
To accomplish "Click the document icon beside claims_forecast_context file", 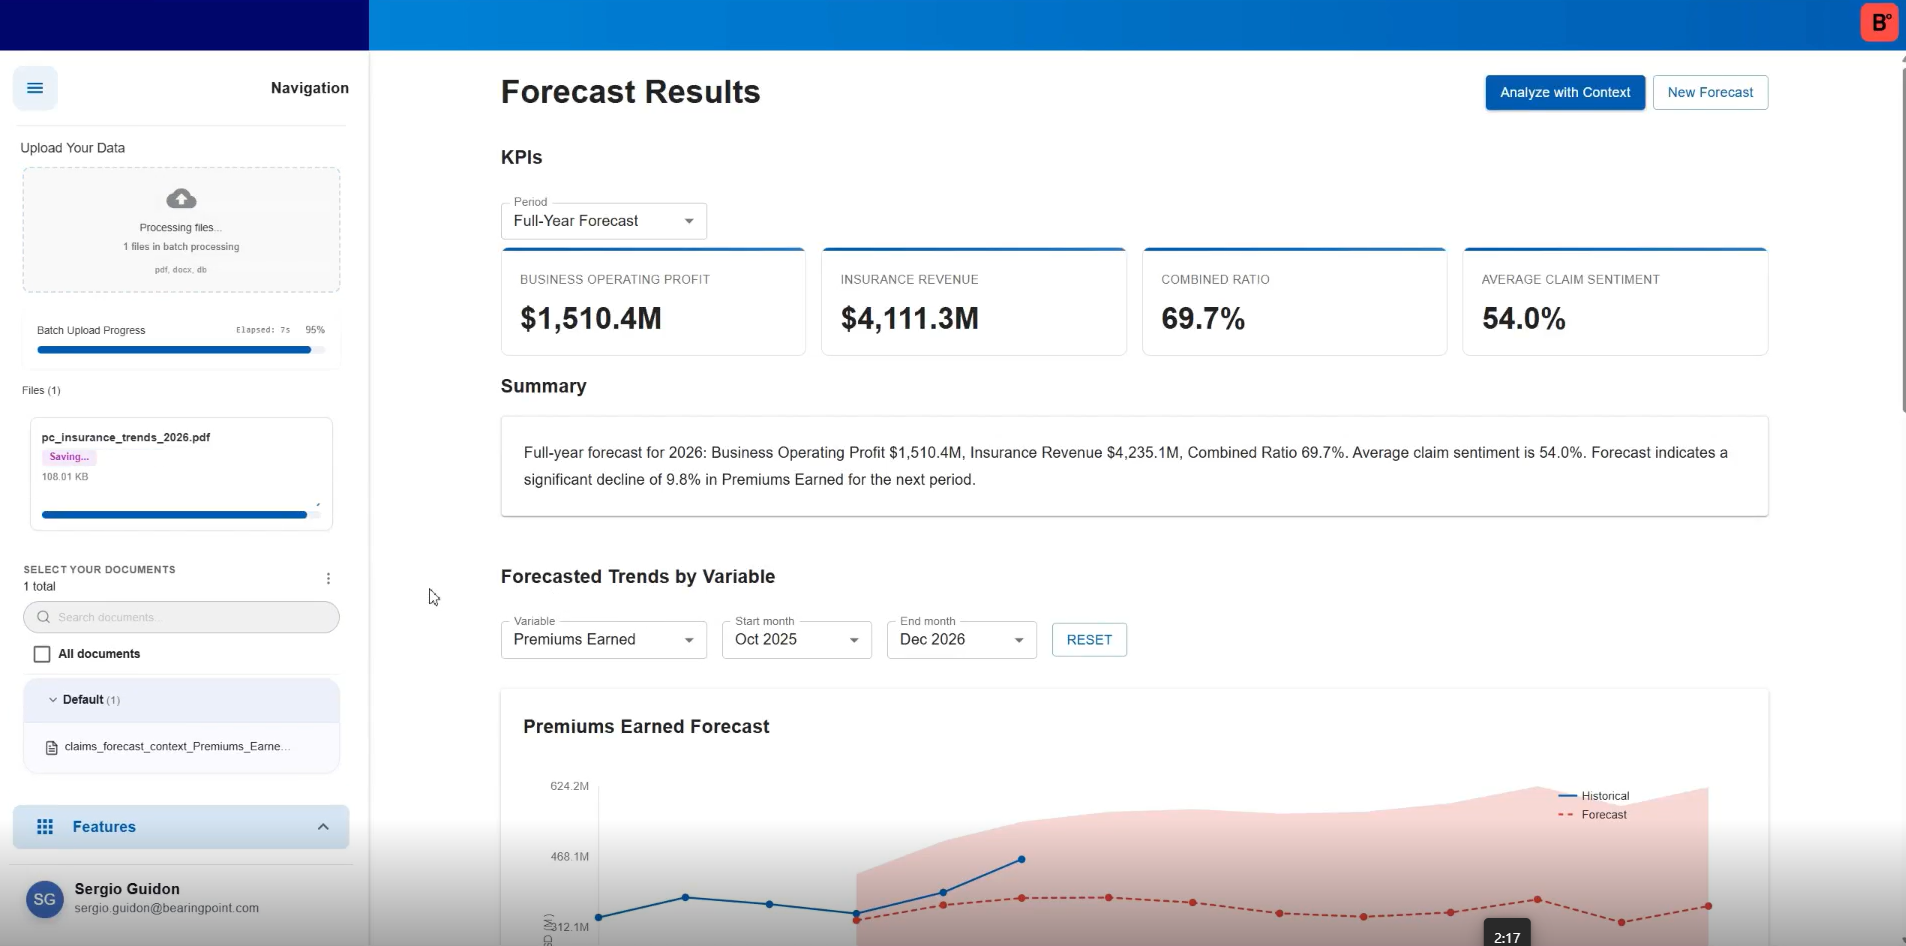I will [x=52, y=748].
